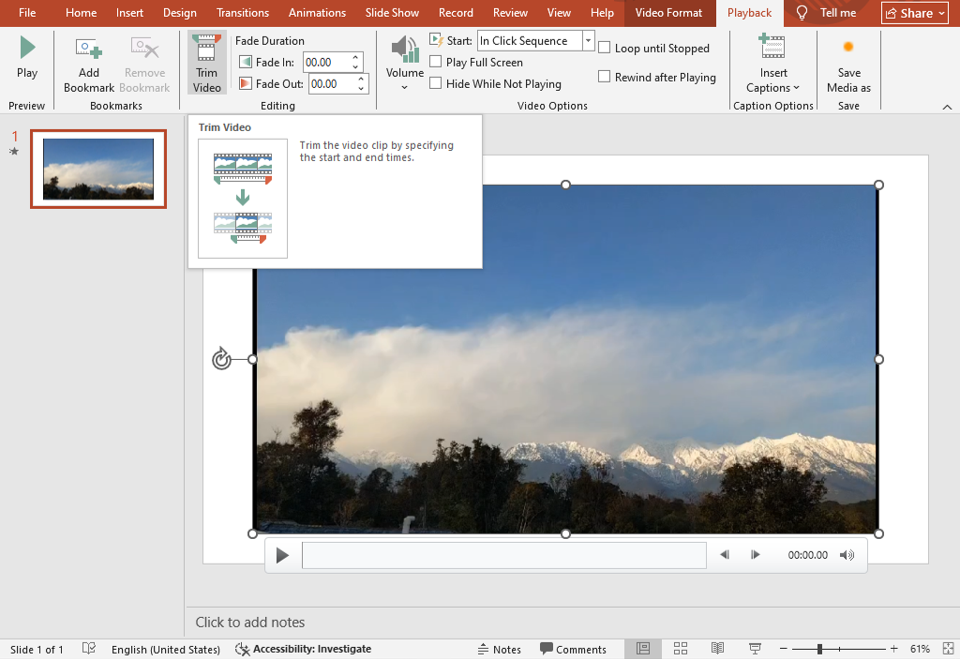This screenshot has height=659, width=960.
Task: Switch to Slide Sorter view icon
Action: pos(681,649)
